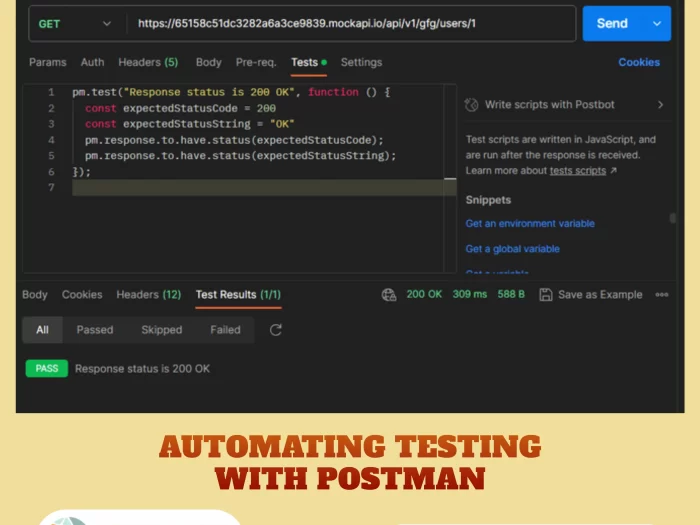The width and height of the screenshot is (700, 525).
Task: Go to the request Body tab
Action: [x=208, y=62]
